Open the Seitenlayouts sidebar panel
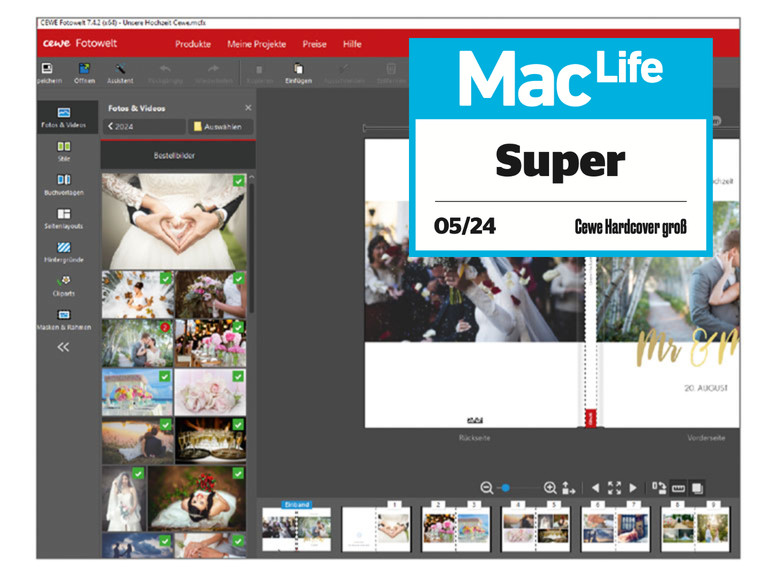This screenshot has width=770, height=578. click(64, 218)
